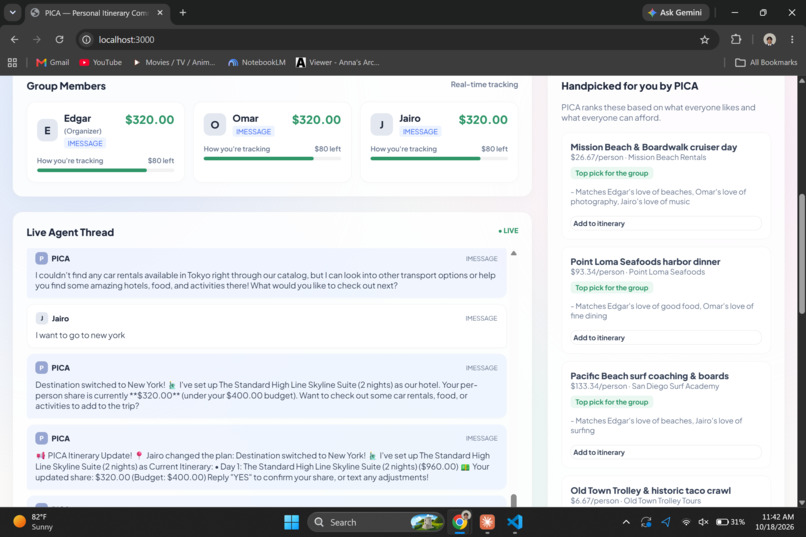Open Chrome three-dot menu
Viewport: 806px width, 537px height.
(792, 40)
